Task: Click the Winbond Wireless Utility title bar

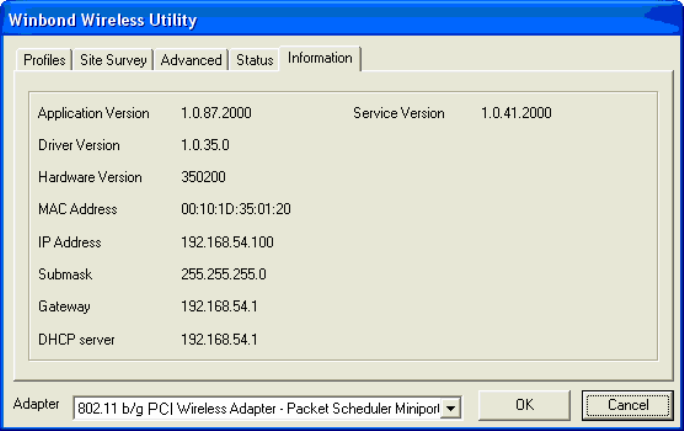Action: click(x=342, y=20)
